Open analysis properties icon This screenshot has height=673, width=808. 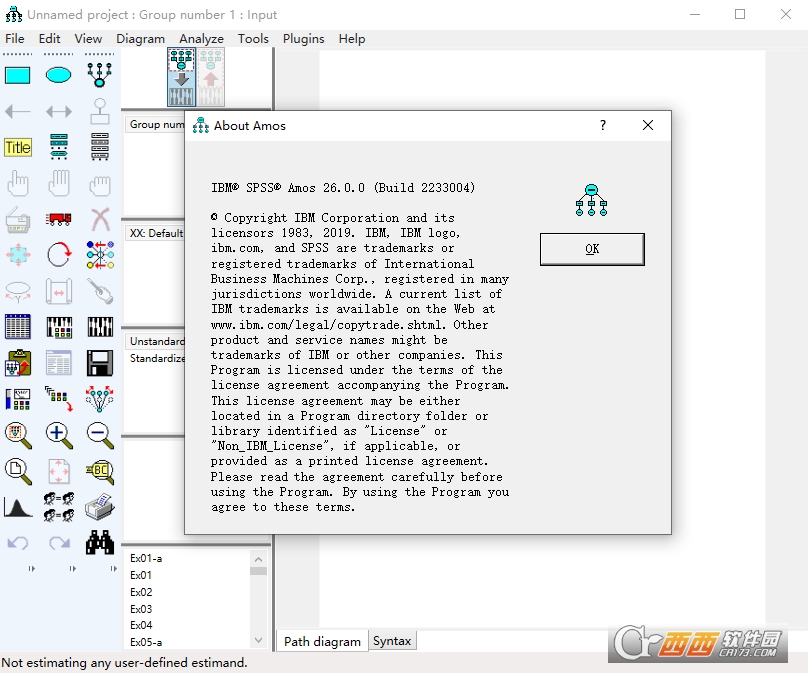[x=59, y=327]
